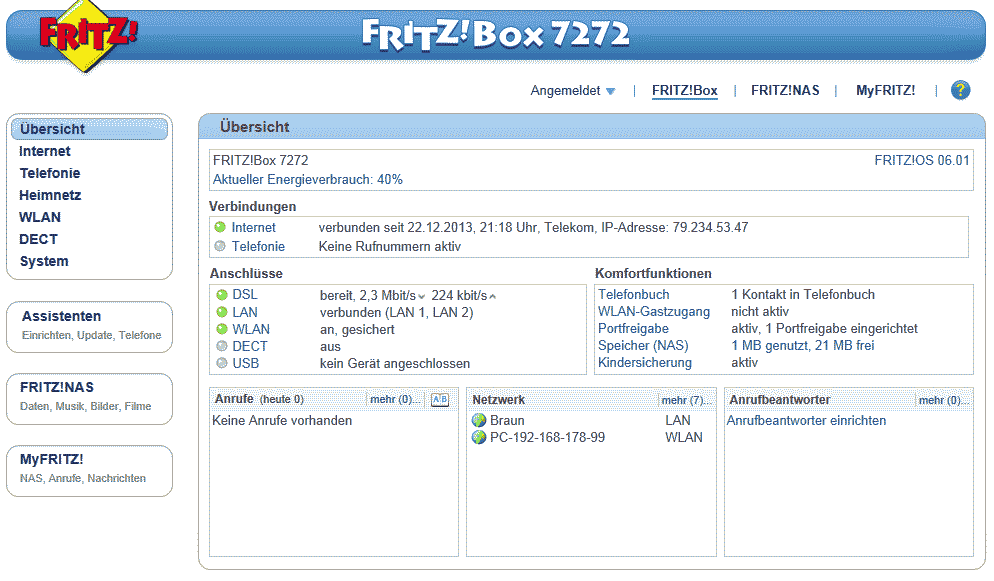Screen dimensions: 994x581
Task: Click the green WLAN status LED
Action: click(x=222, y=329)
